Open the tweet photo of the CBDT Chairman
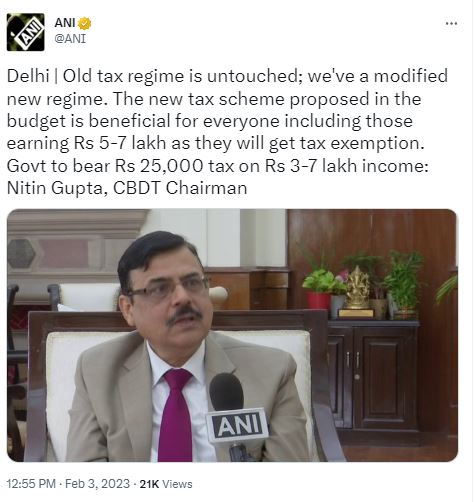475x502 pixels. click(x=232, y=335)
